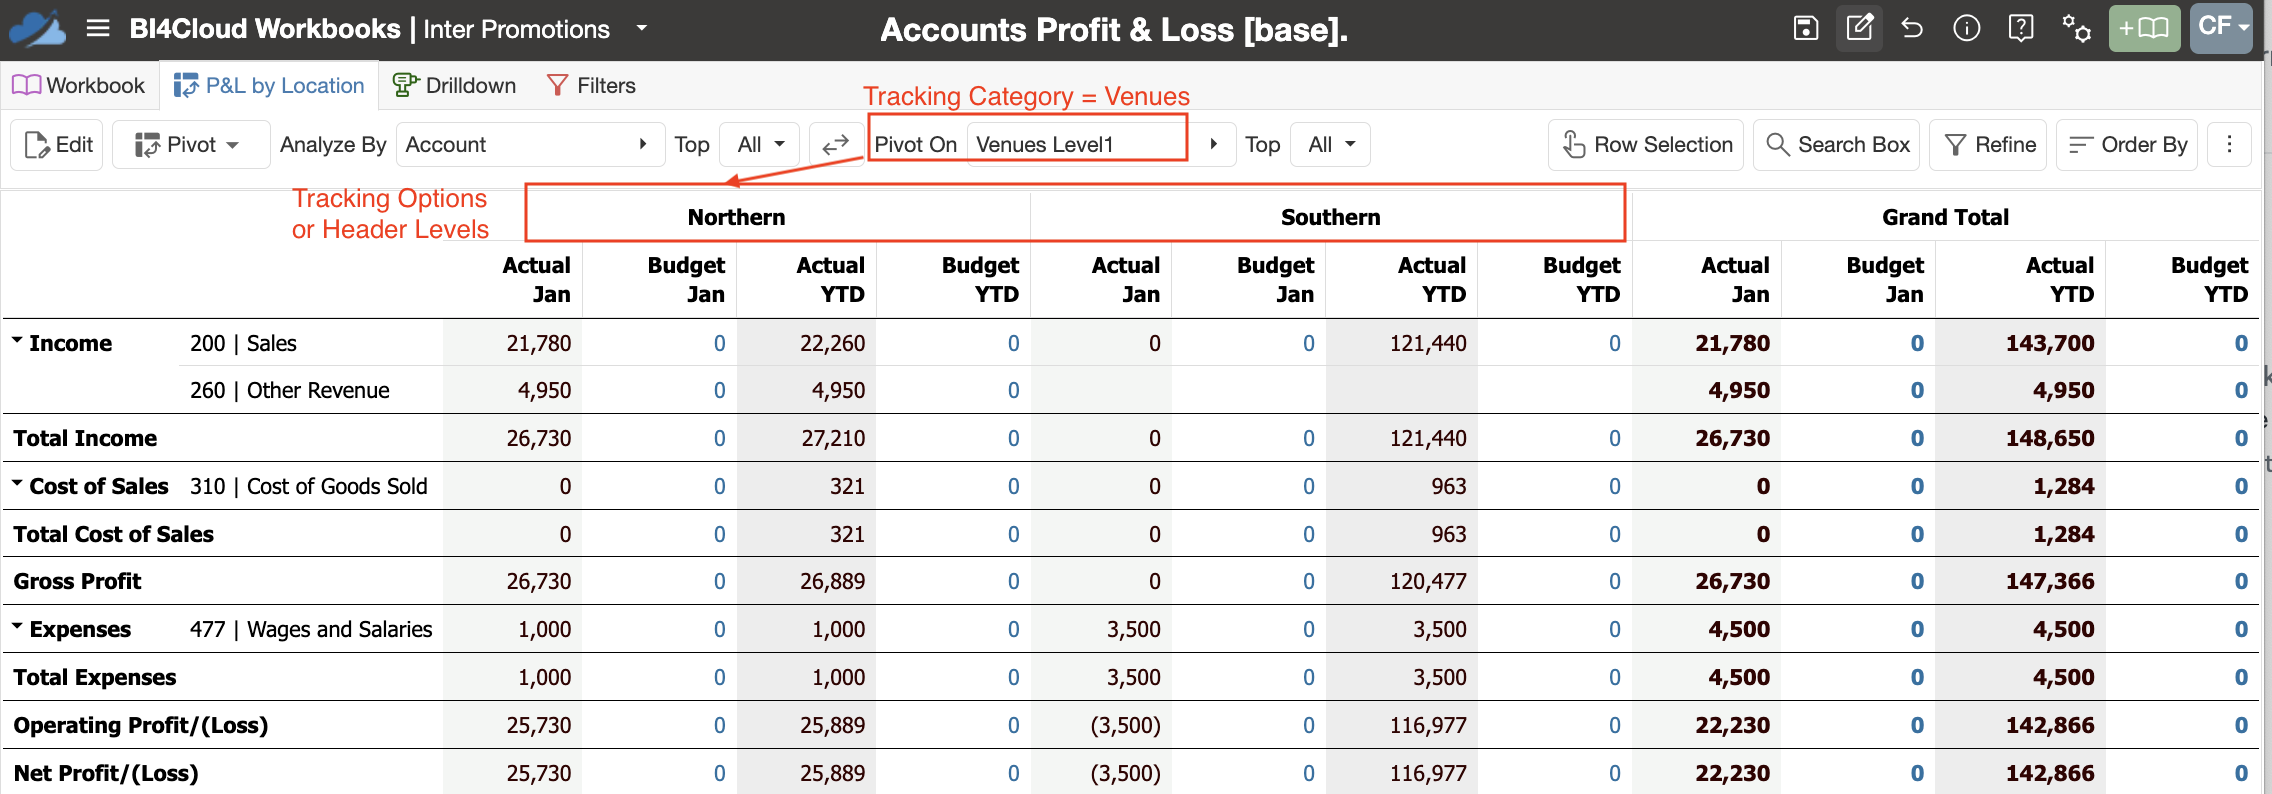The image size is (2272, 794).
Task: Click the green add workbook button
Action: 2144,28
